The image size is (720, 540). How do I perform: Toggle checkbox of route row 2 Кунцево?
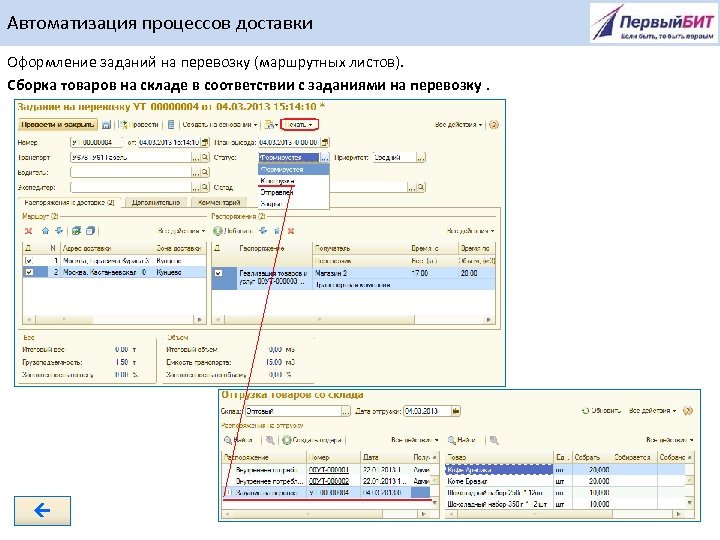point(29,272)
